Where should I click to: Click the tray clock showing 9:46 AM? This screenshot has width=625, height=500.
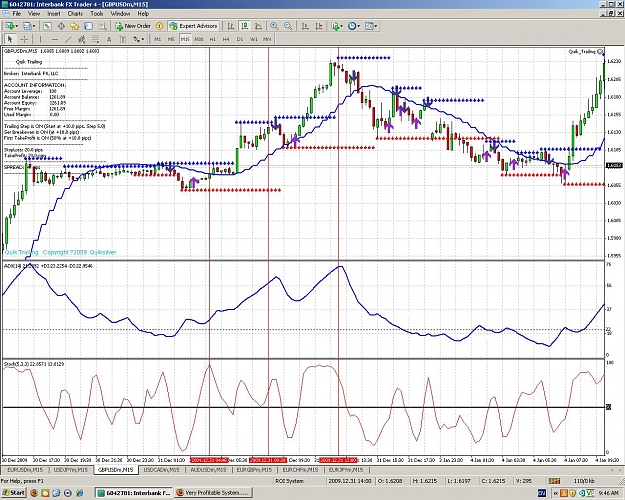pos(608,494)
